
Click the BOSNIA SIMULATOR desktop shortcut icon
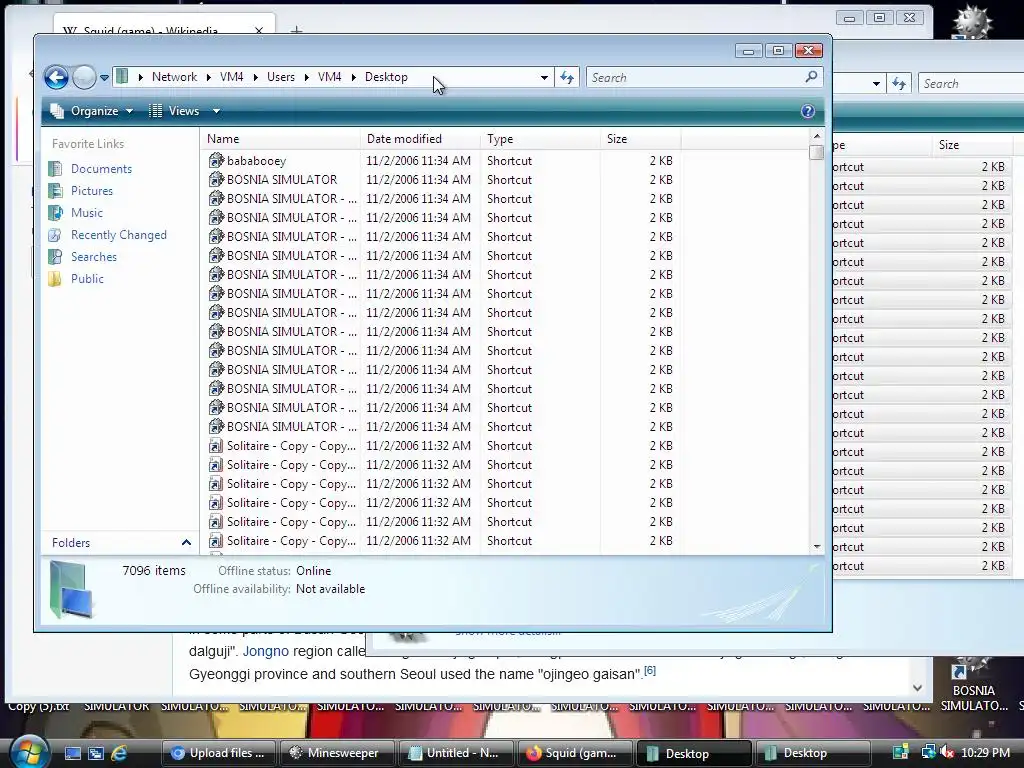point(972,669)
